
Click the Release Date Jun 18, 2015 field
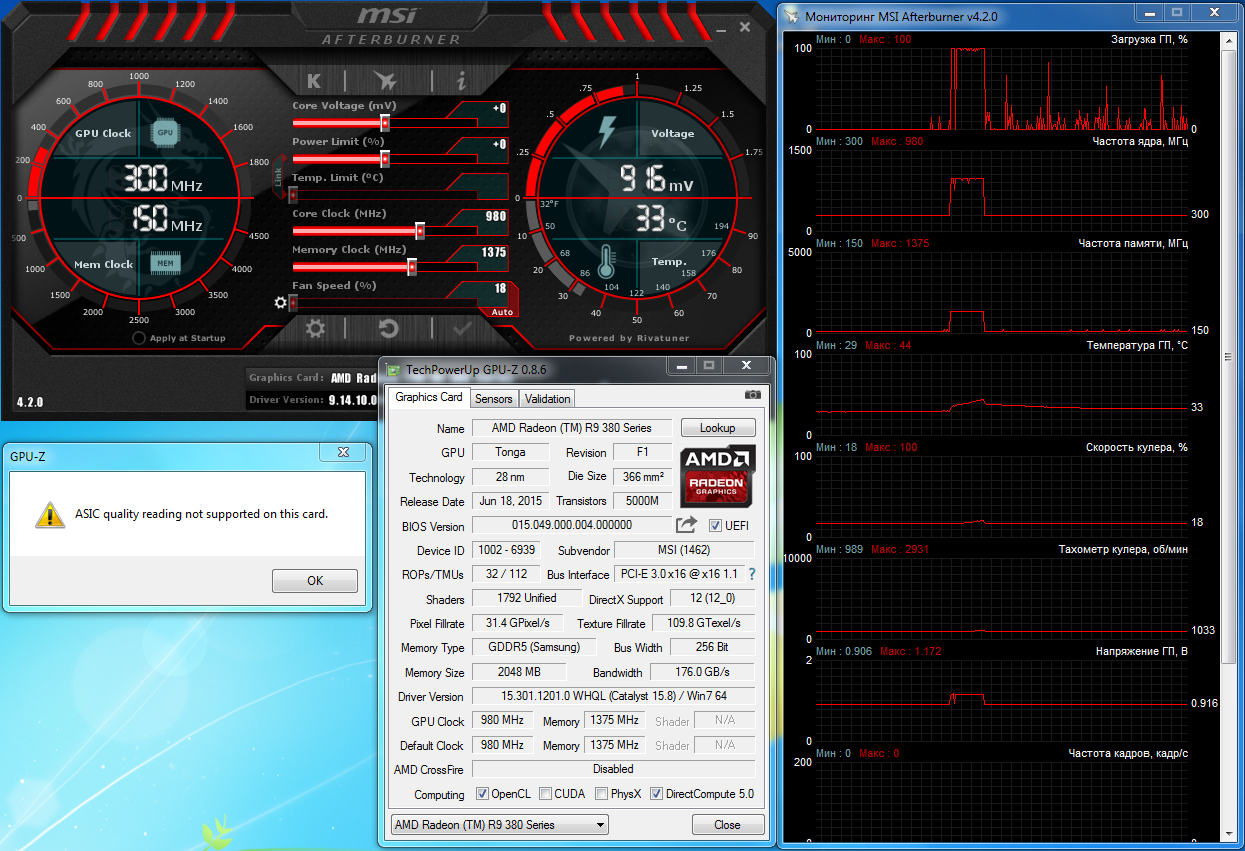(x=511, y=501)
